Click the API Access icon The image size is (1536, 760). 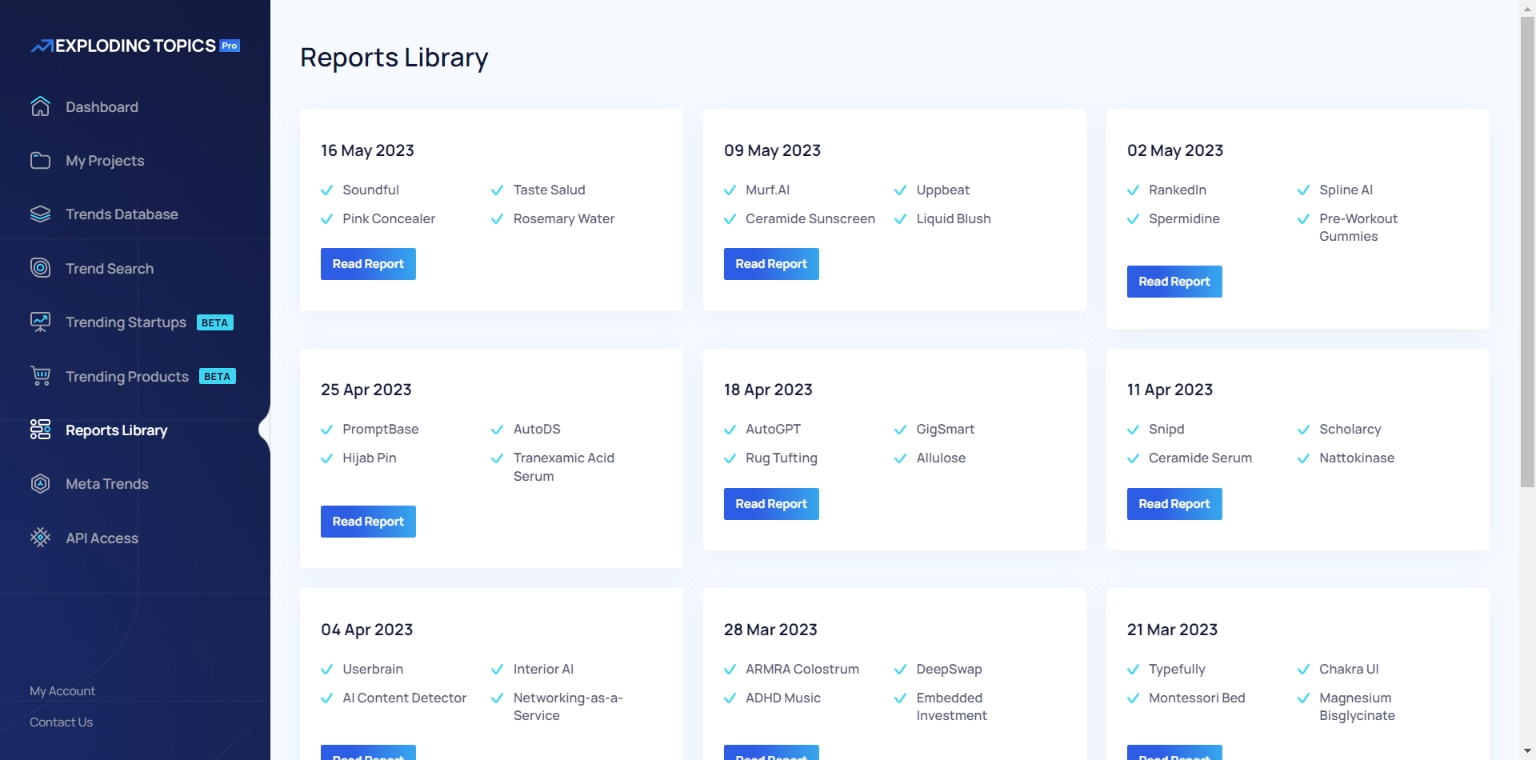[x=40, y=538]
